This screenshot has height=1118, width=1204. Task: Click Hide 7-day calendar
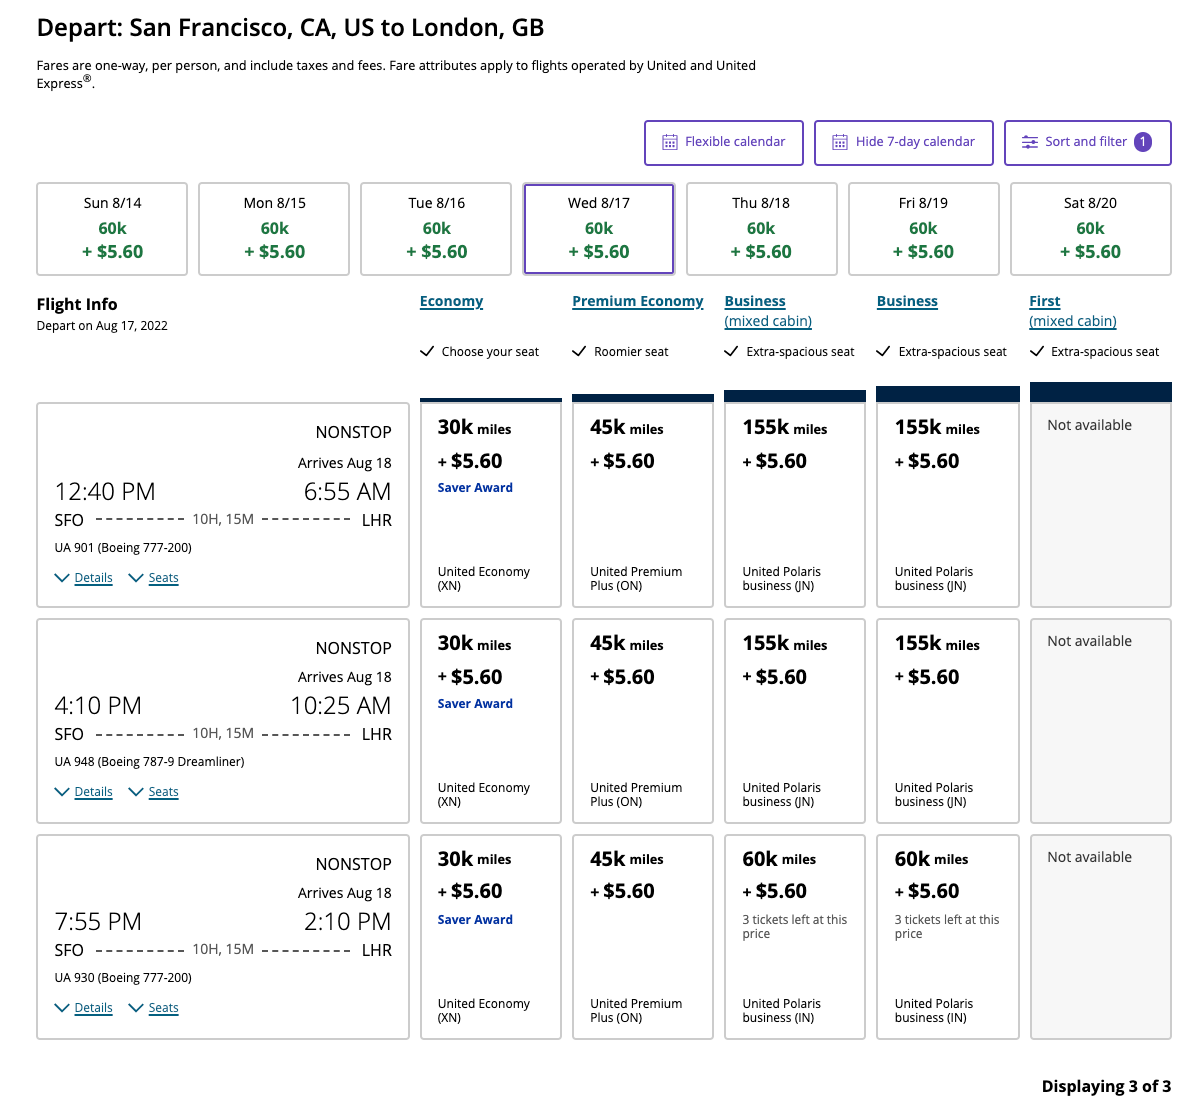tap(903, 142)
